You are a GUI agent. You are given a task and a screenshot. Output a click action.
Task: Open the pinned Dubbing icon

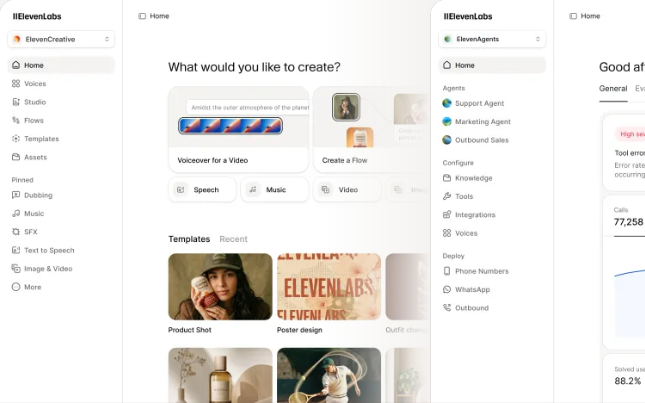pos(16,195)
